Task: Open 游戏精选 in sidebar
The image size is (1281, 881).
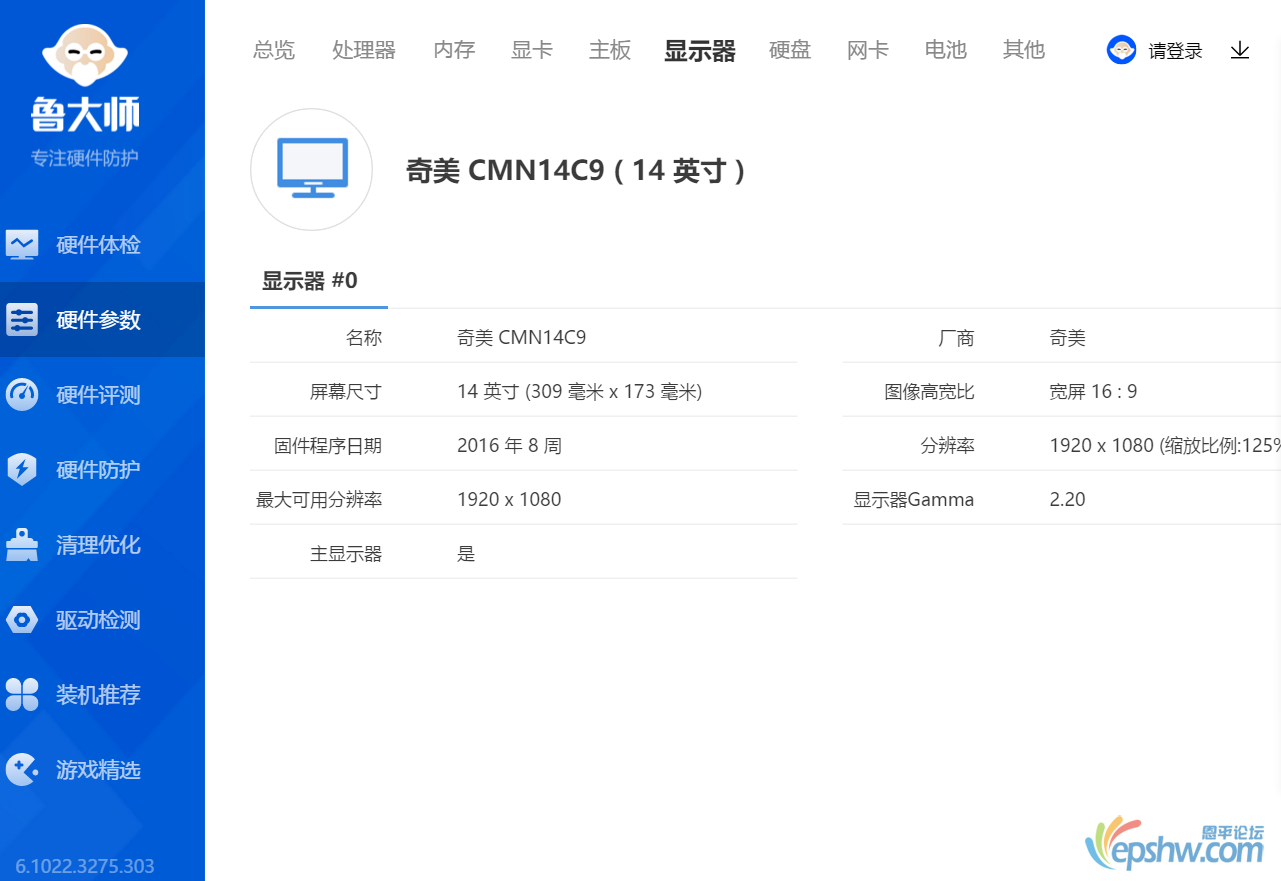Action: (x=102, y=770)
